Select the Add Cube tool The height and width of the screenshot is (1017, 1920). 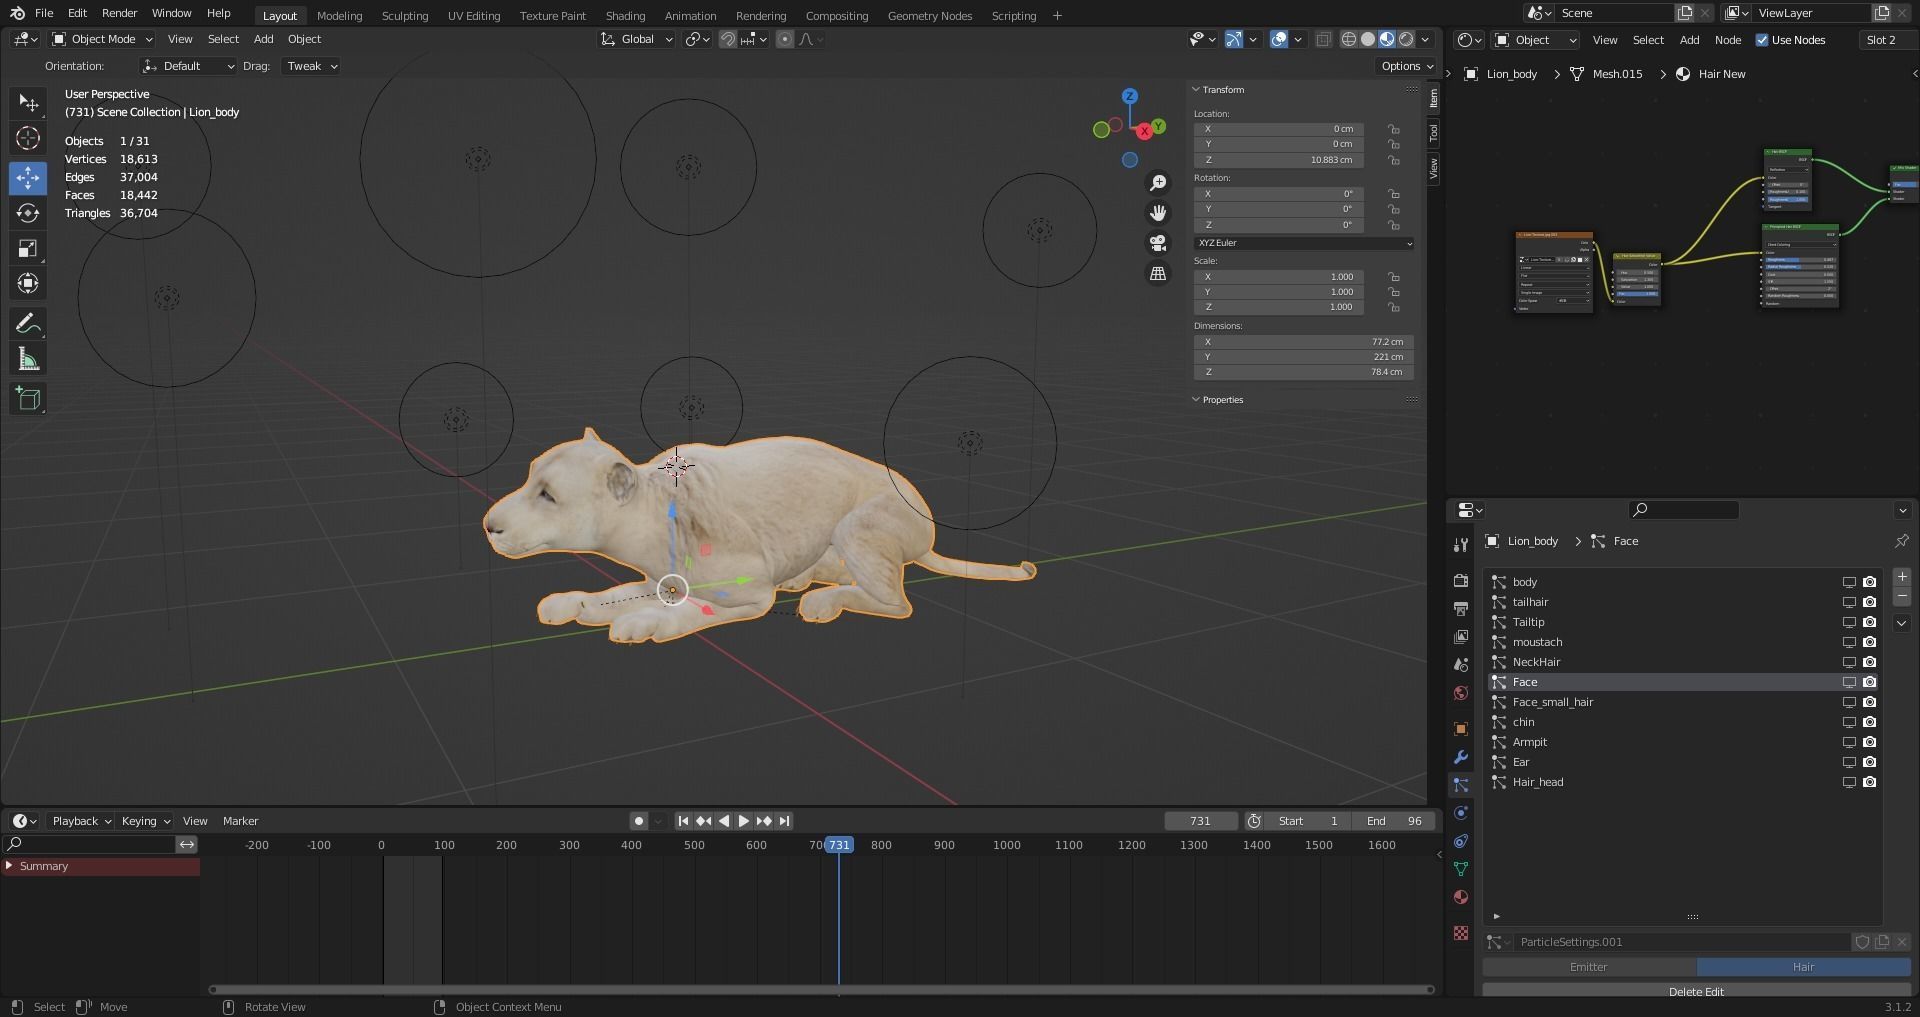(28, 399)
